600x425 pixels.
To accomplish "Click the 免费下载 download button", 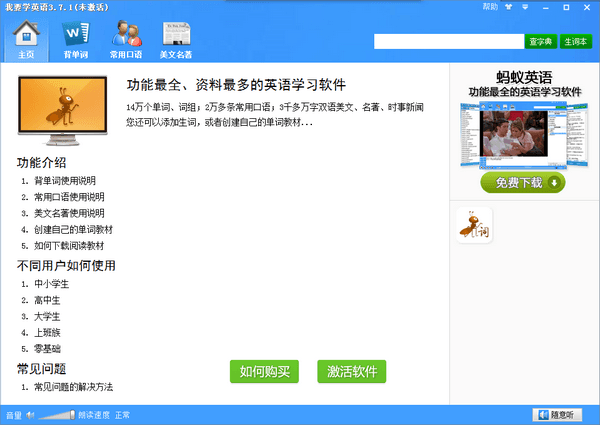I will (x=523, y=182).
